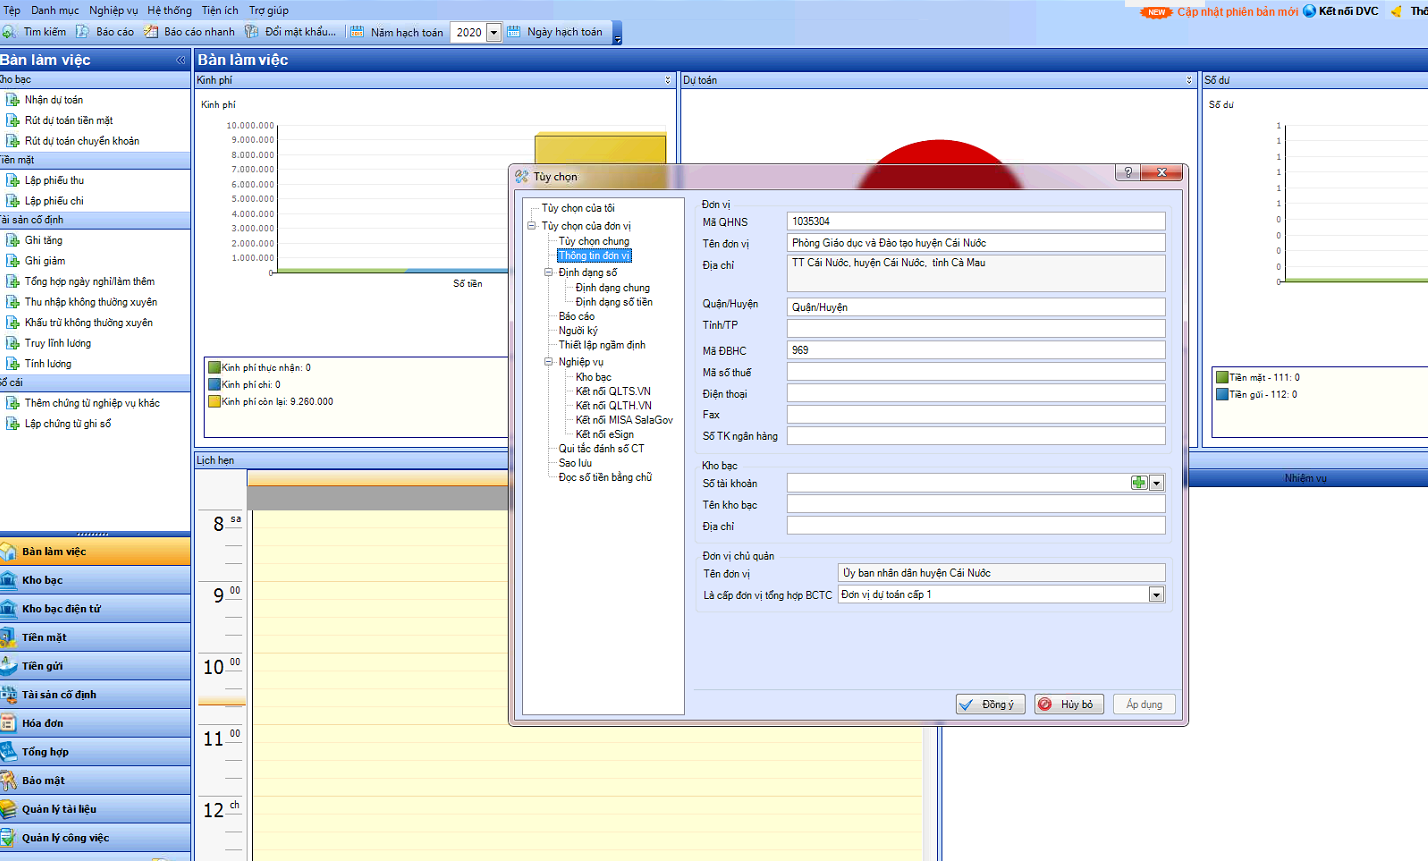Click the Tìm kiếm search icon in toolbar
Image resolution: width=1428 pixels, height=861 pixels.
8,32
